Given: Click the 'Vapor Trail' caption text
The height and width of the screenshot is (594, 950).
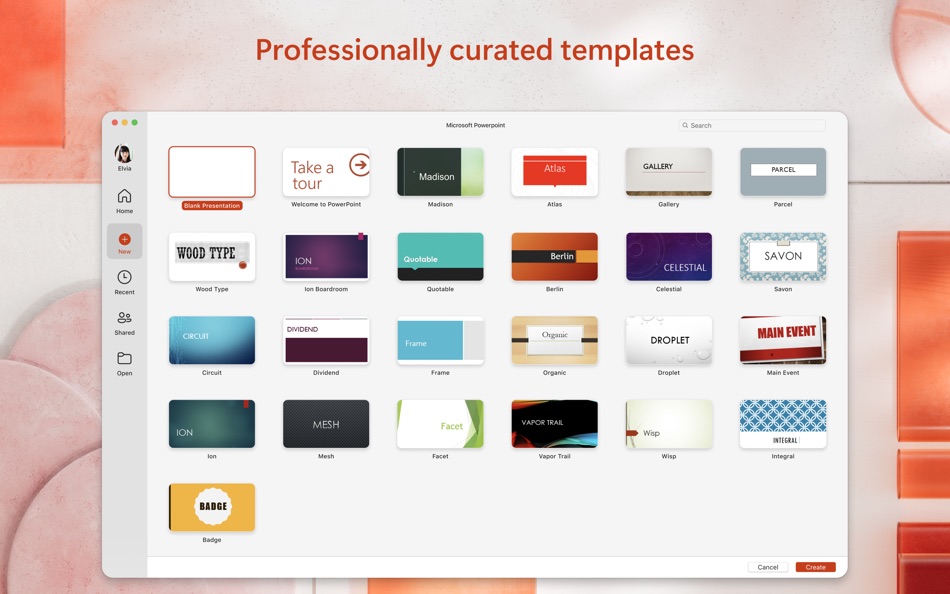Looking at the screenshot, I should click(554, 456).
